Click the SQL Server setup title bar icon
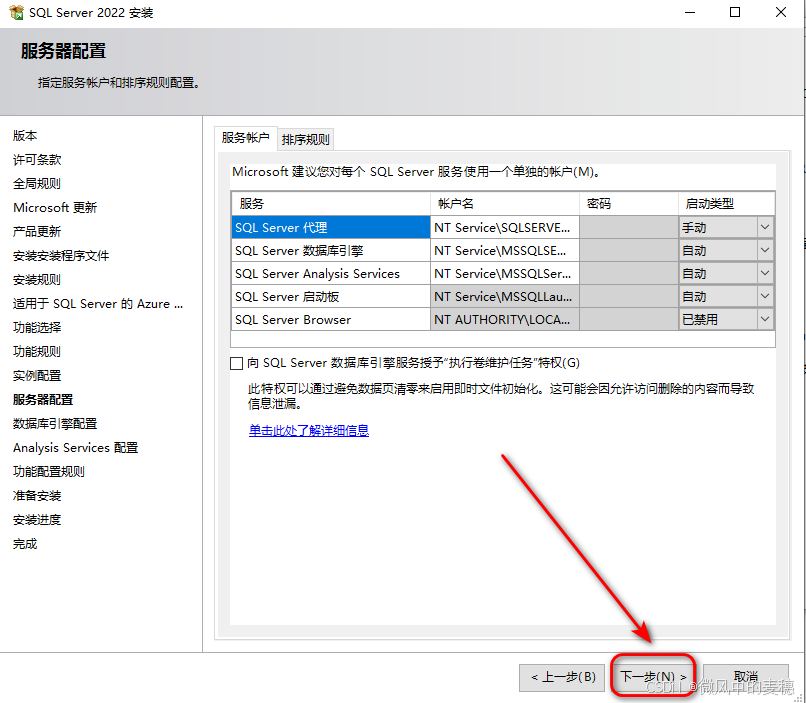Screen dimensions: 806x703 pyautogui.click(x=16, y=12)
